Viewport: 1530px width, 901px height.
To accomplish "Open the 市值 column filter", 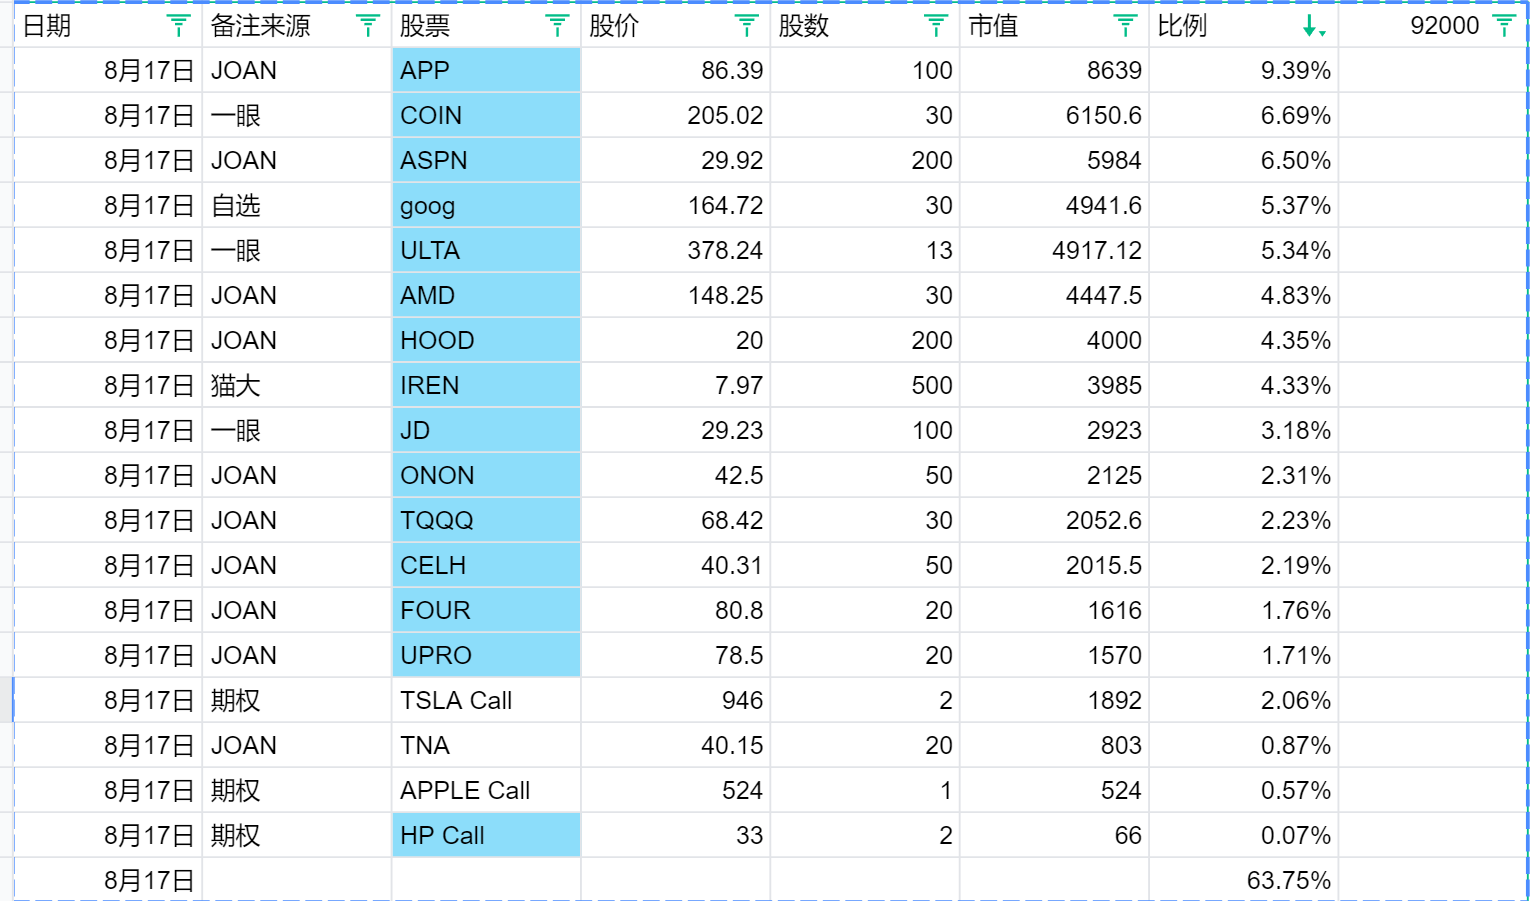I will (x=1125, y=26).
